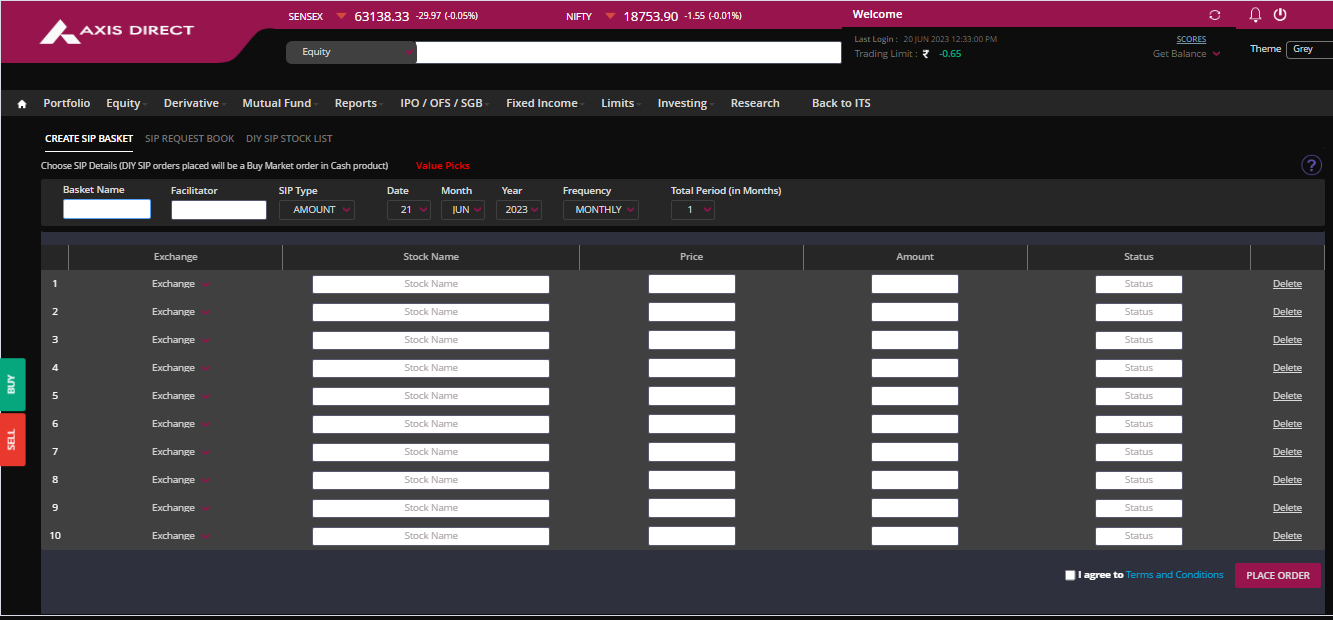1333x620 pixels.
Task: Click the Axis Direct logo
Action: [x=117, y=32]
